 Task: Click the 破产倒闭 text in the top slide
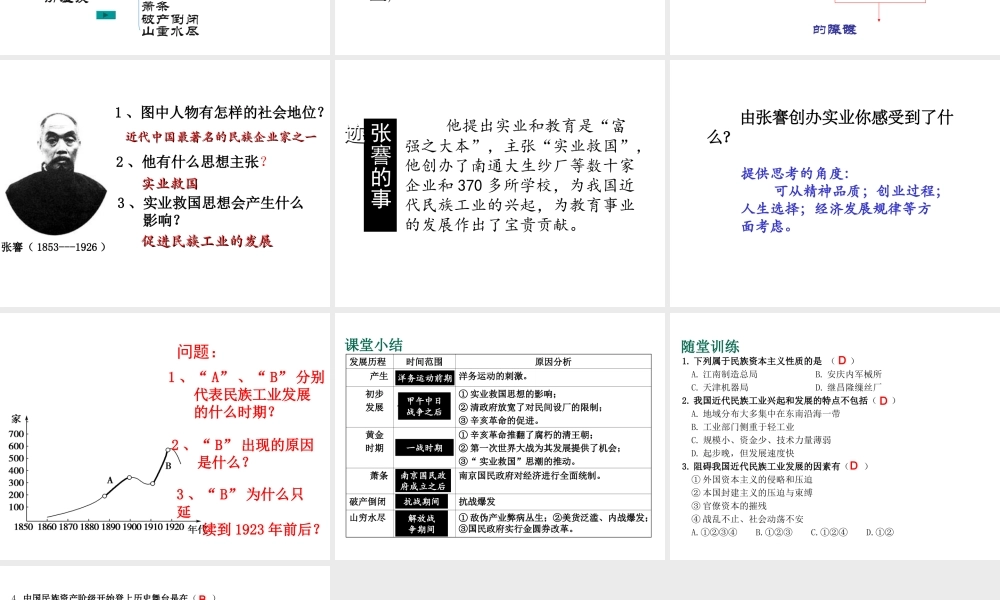click(x=170, y=19)
